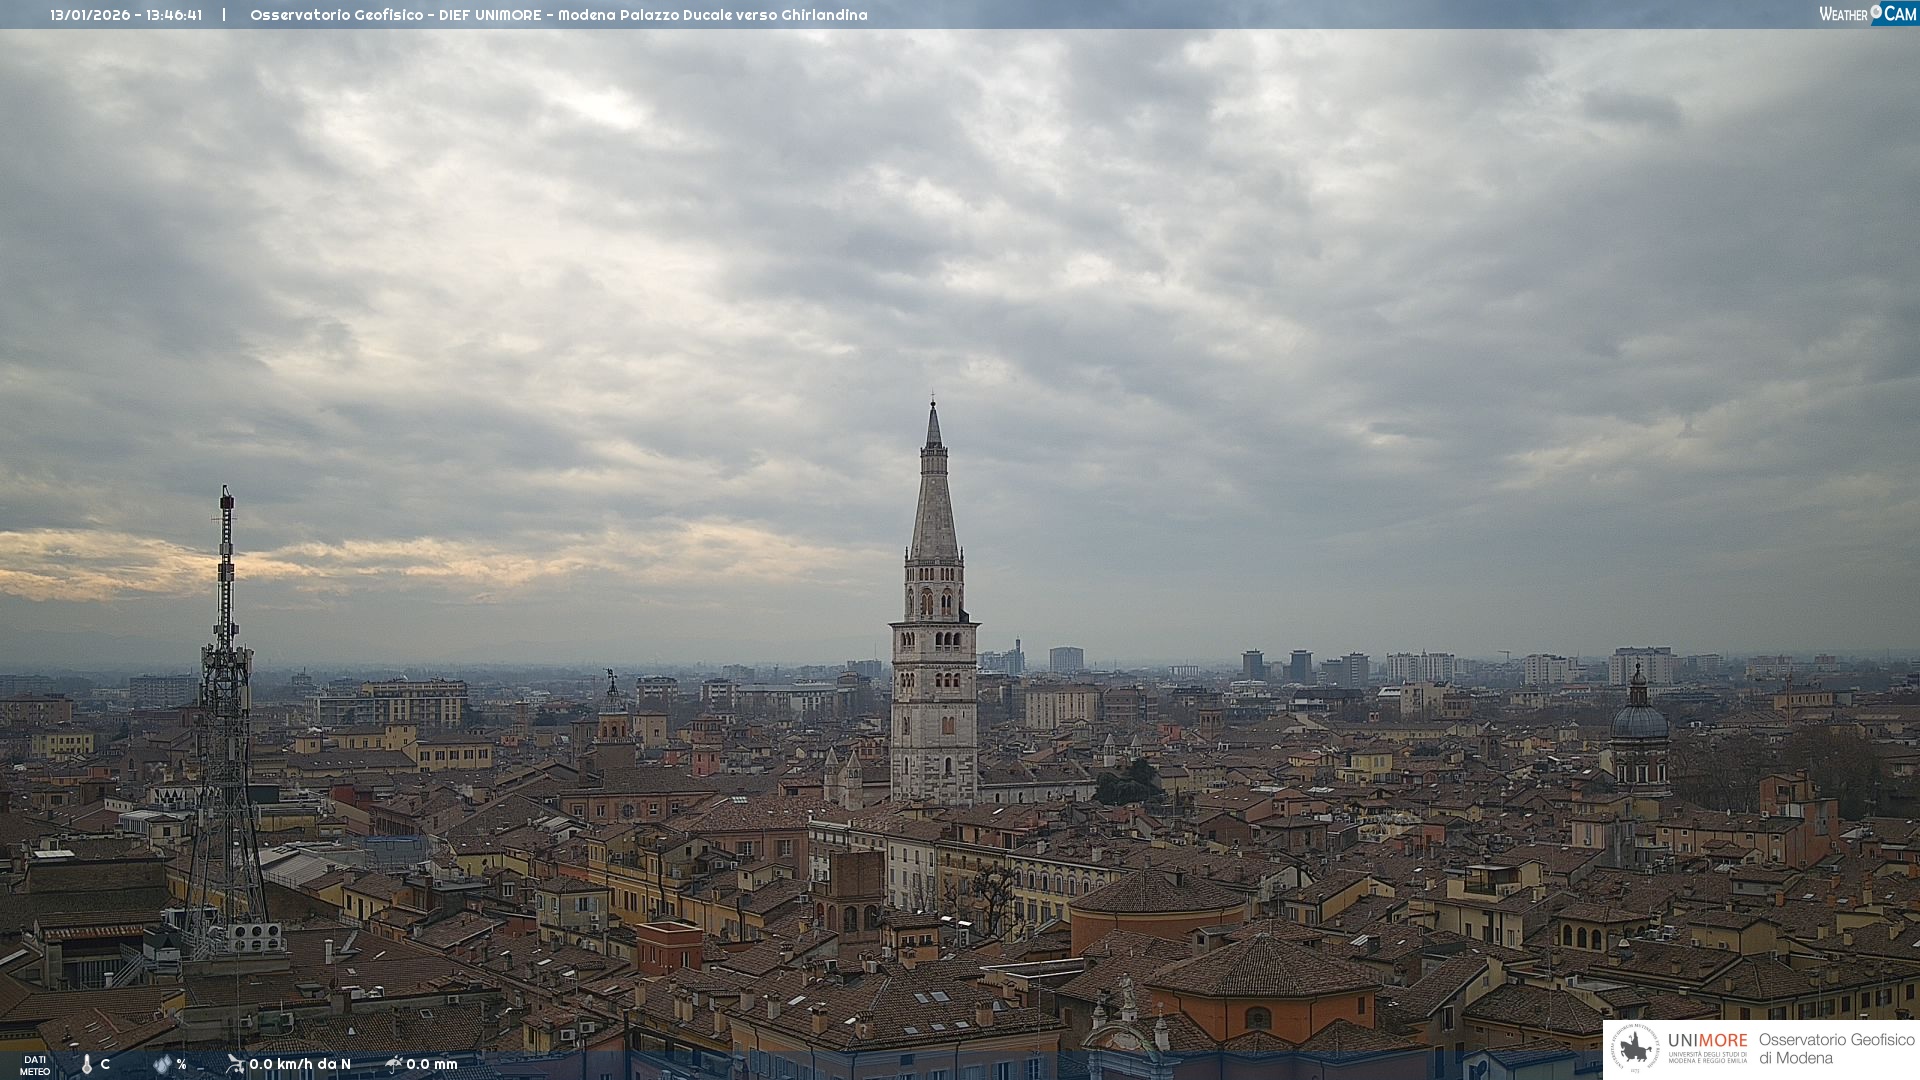Image resolution: width=1920 pixels, height=1080 pixels.
Task: Click the percent humidity unit label
Action: [x=182, y=1065]
